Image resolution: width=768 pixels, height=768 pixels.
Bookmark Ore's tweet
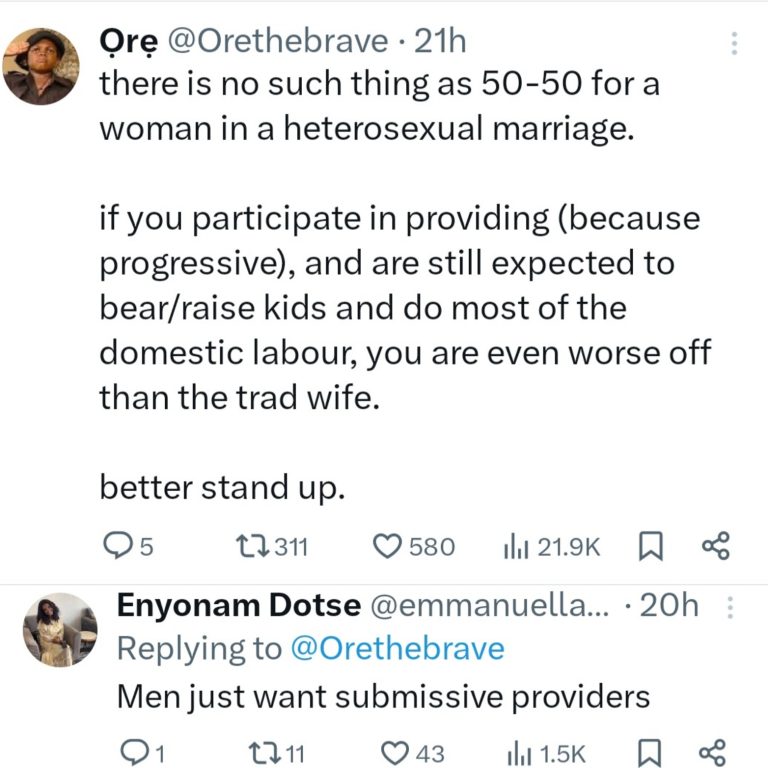pyautogui.click(x=650, y=546)
